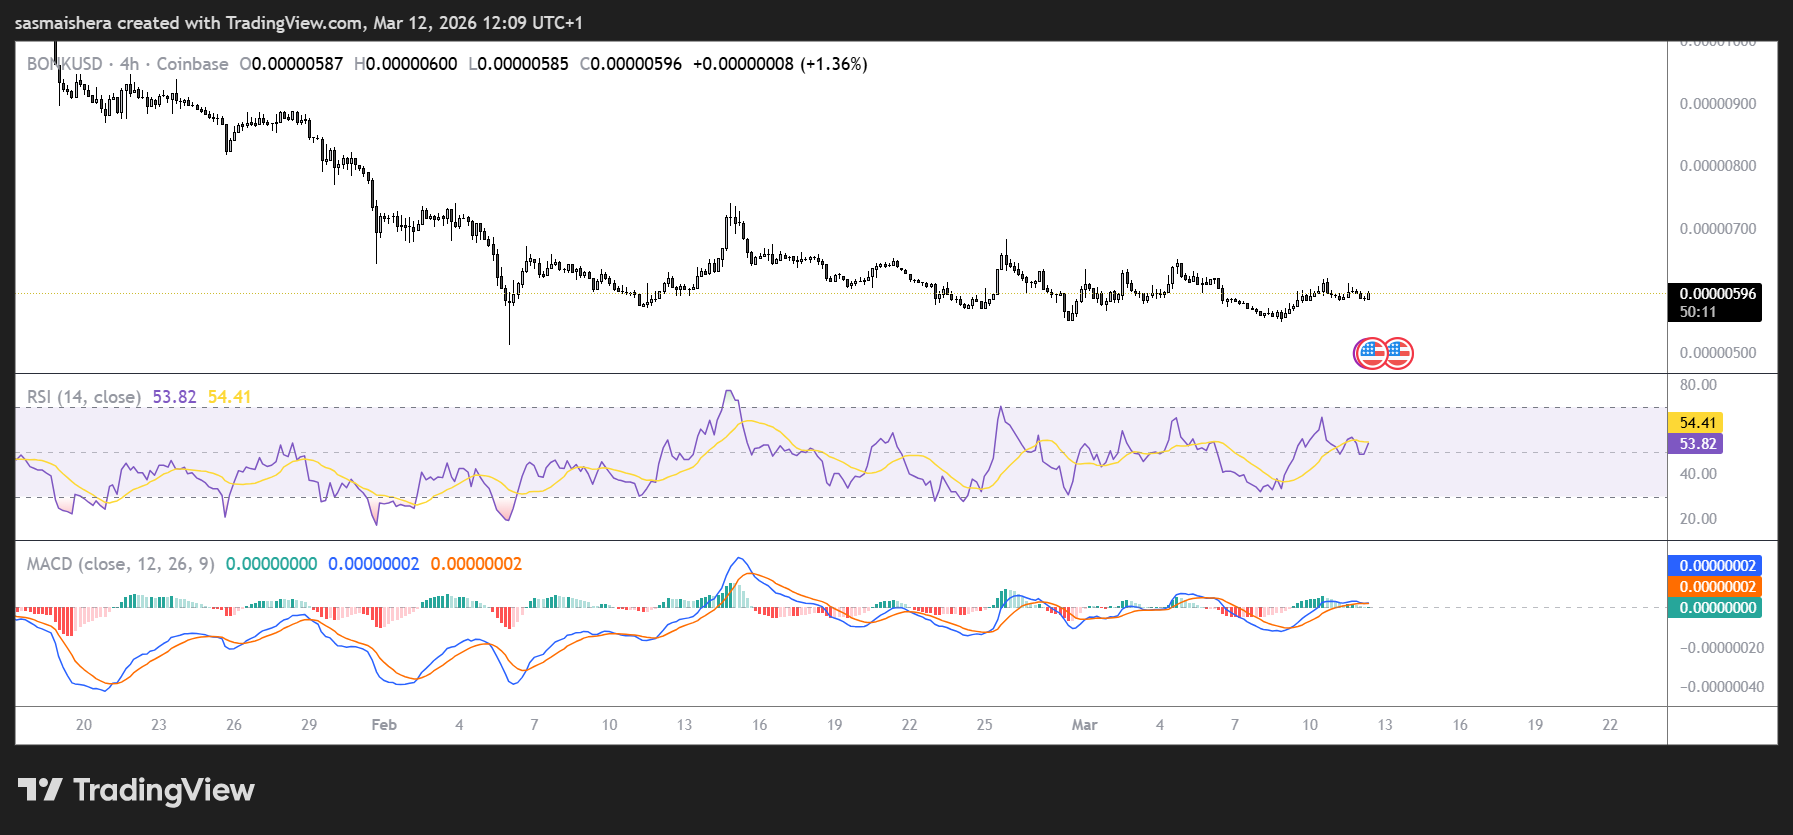Click the open value O0.00000587
The height and width of the screenshot is (835, 1793).
(x=291, y=64)
